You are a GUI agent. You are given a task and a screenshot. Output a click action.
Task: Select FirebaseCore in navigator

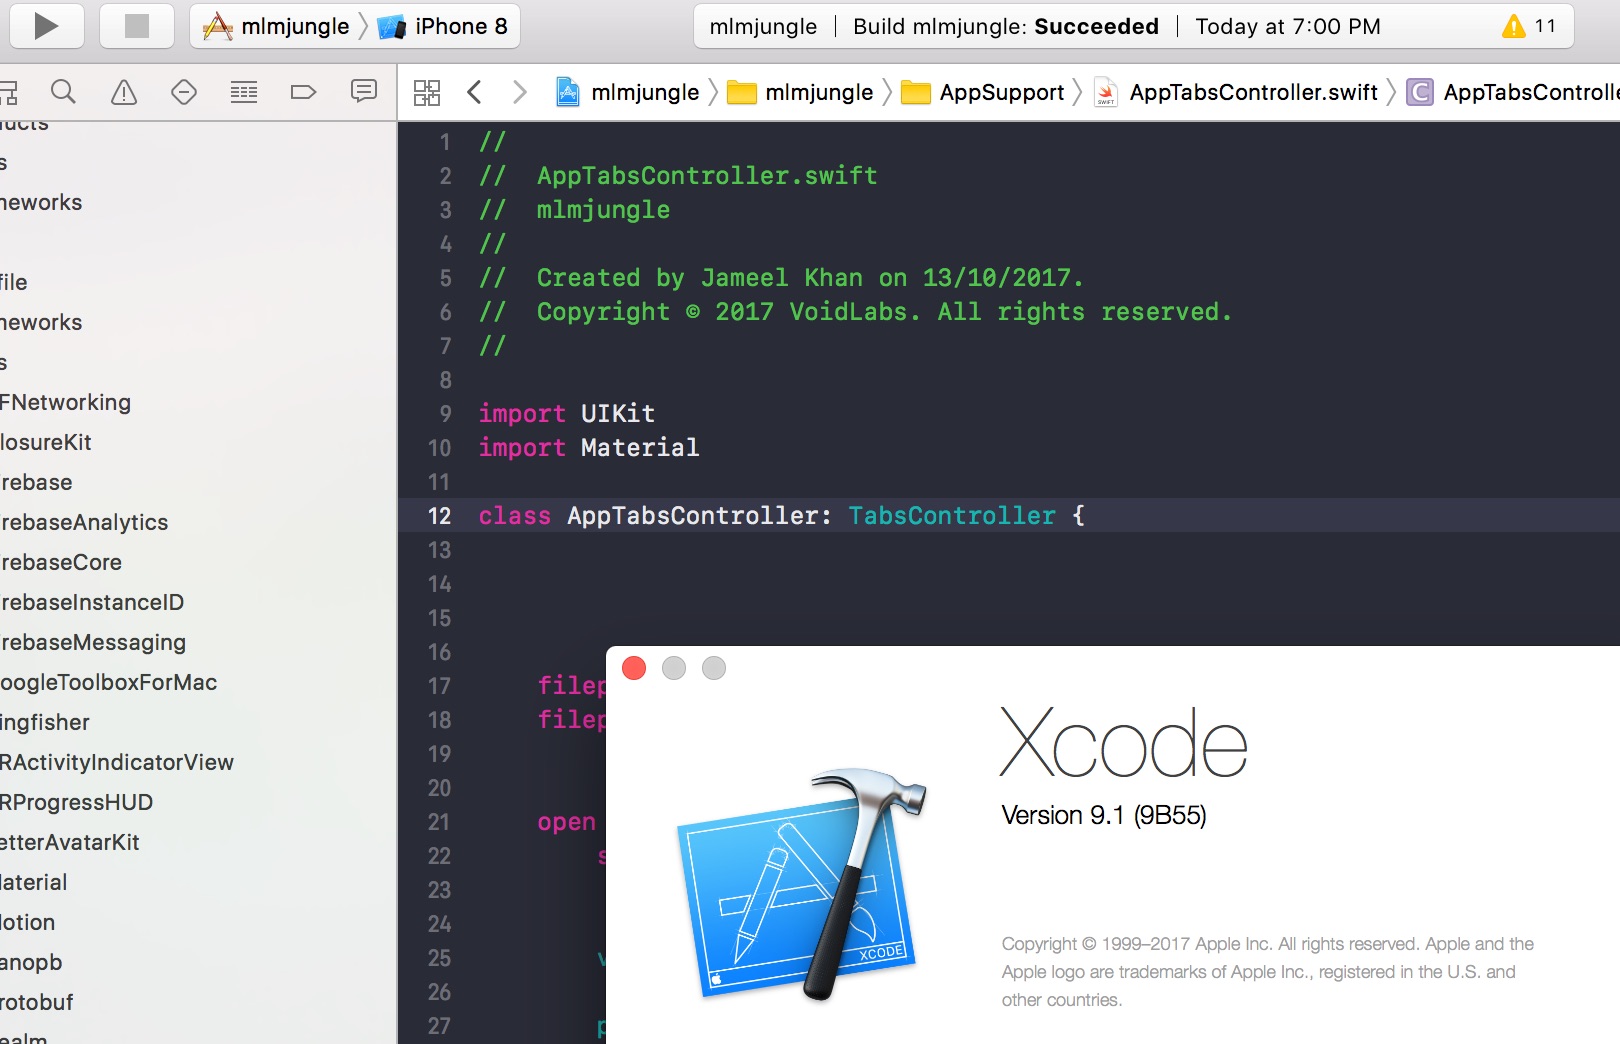pyautogui.click(x=61, y=562)
